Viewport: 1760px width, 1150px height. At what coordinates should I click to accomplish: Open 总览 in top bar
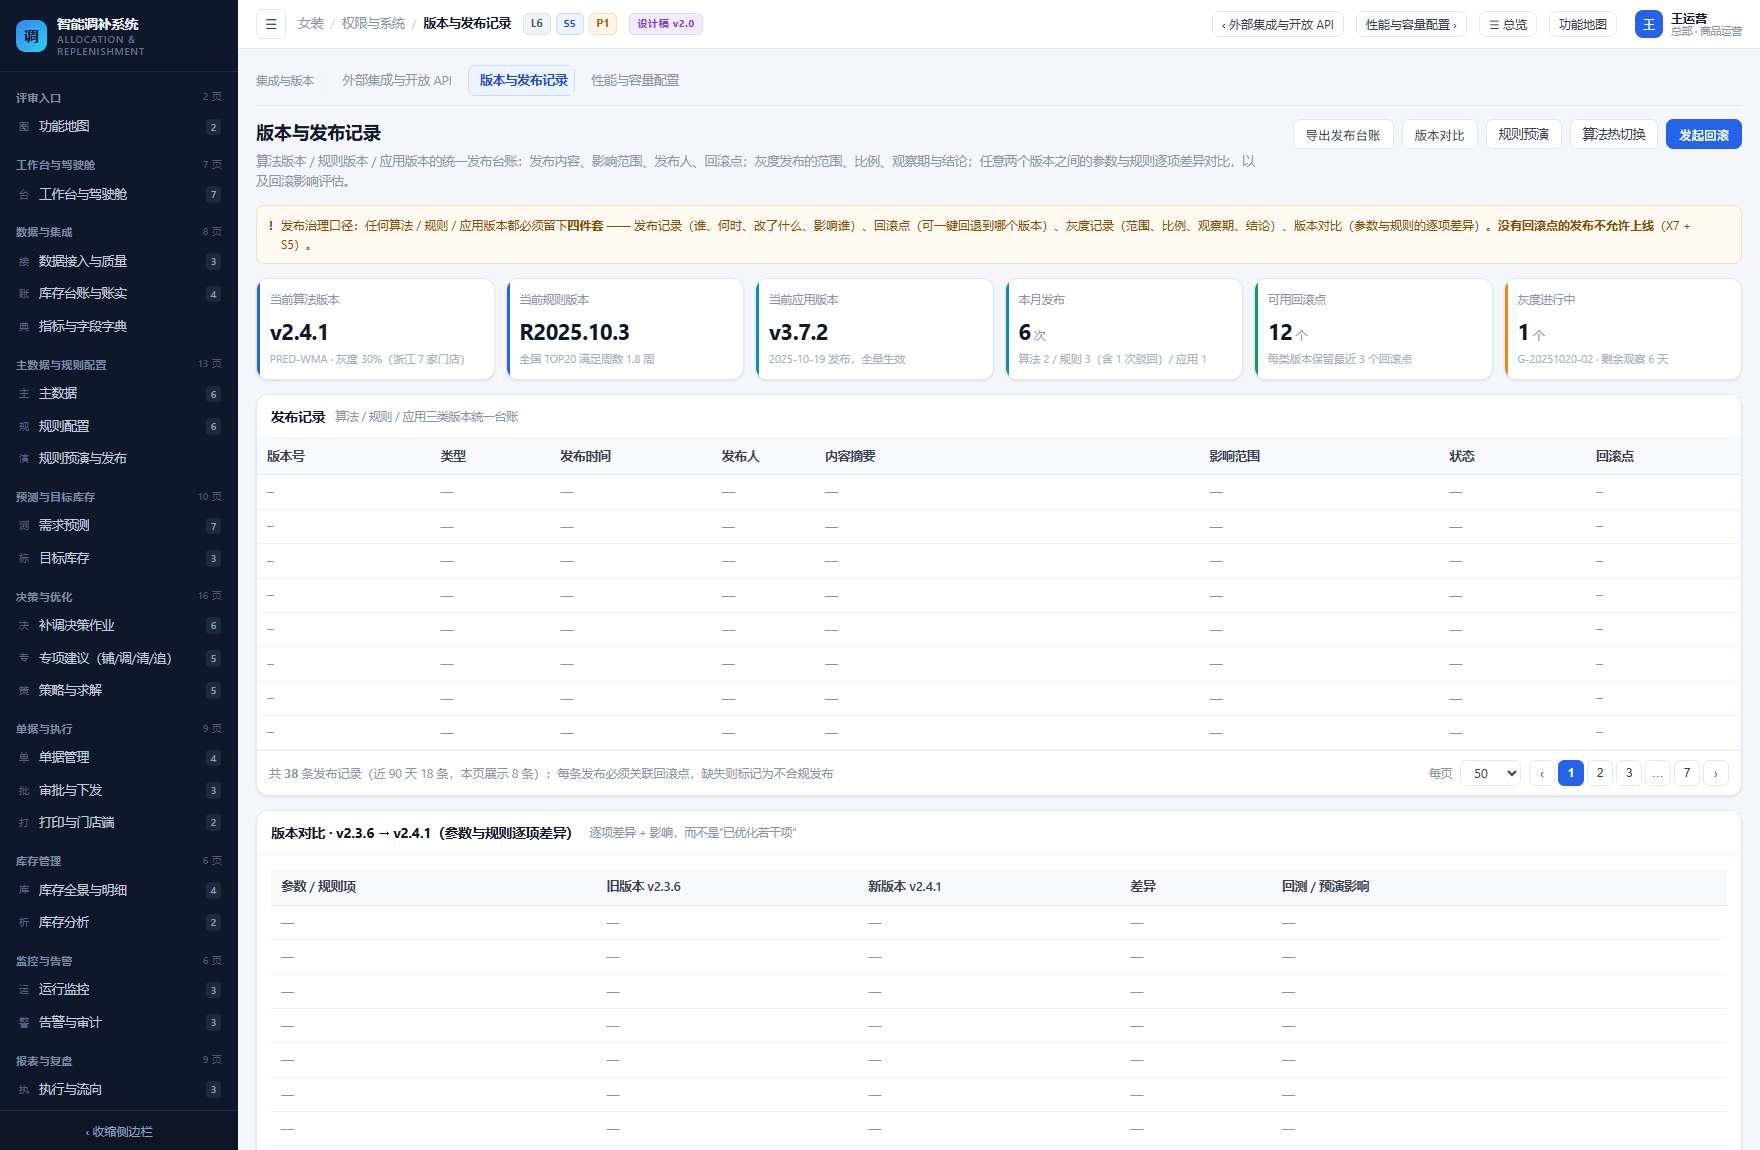(x=1508, y=25)
